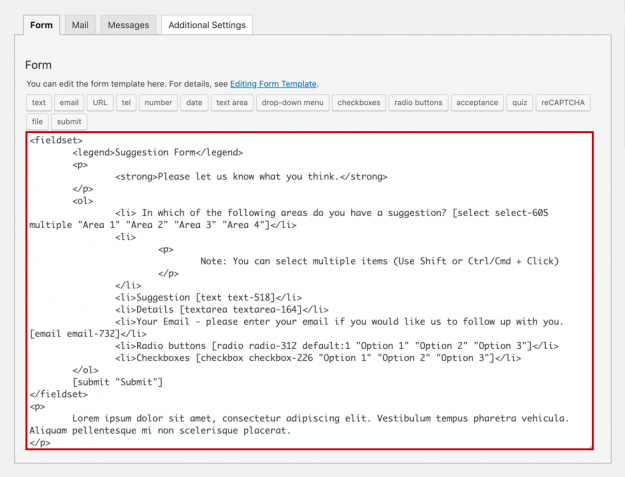Add a radio buttons tag
Image resolution: width=625 pixels, height=477 pixels.
pyautogui.click(x=418, y=102)
